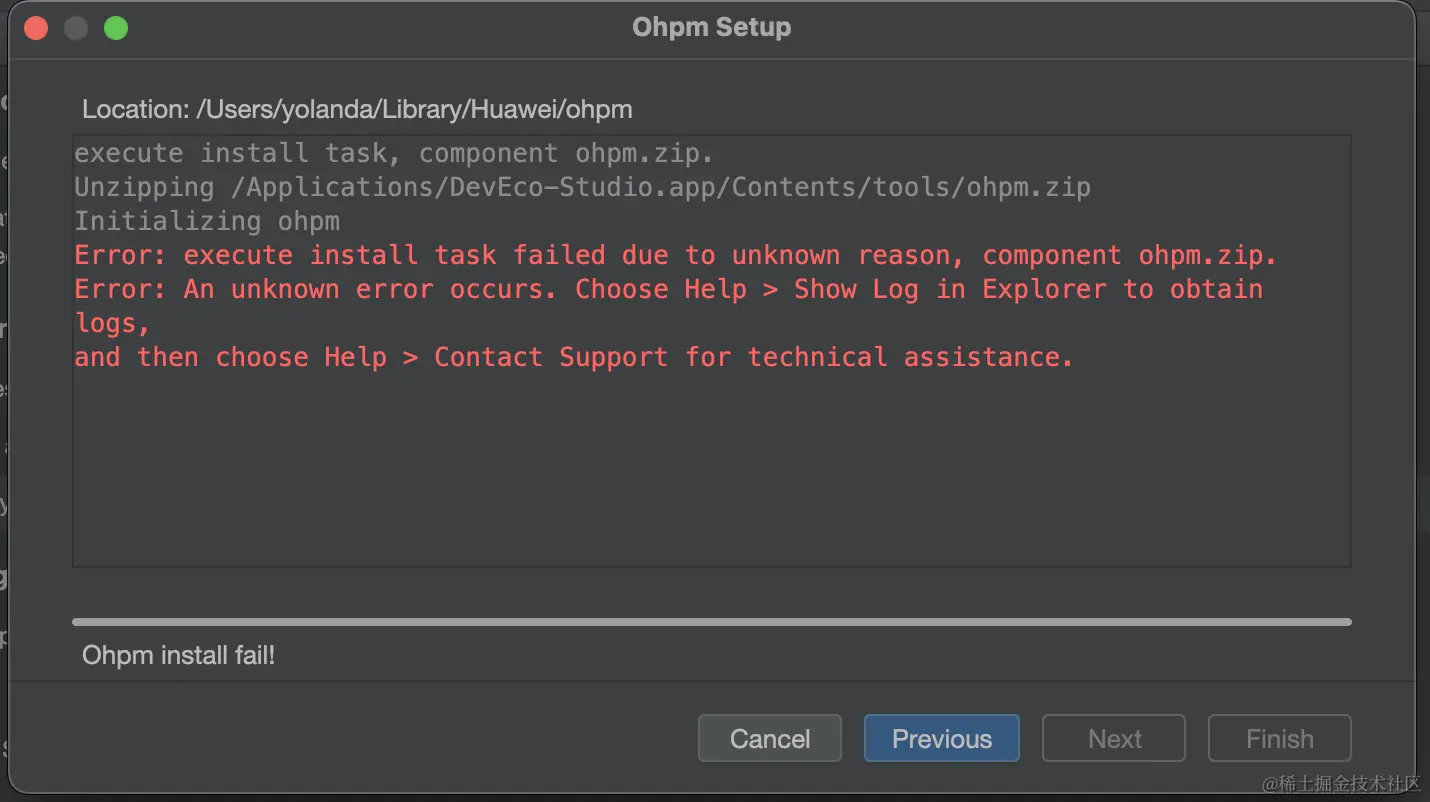1430x802 pixels.
Task: Click the "An unknown error occurs" error line
Action: click(668, 289)
